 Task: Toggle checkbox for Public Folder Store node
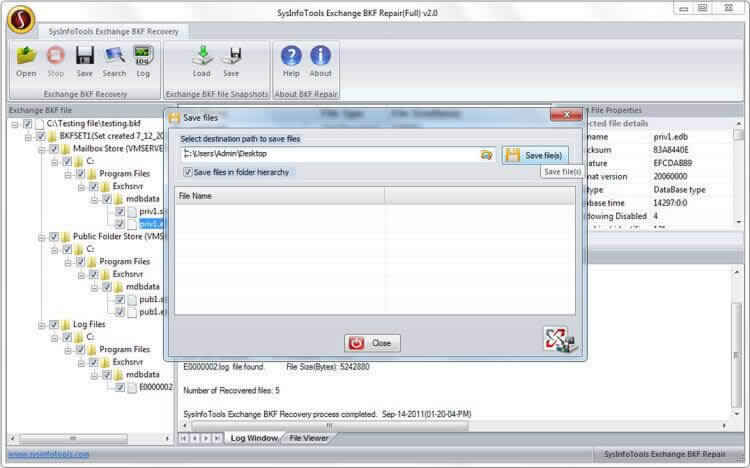(54, 237)
